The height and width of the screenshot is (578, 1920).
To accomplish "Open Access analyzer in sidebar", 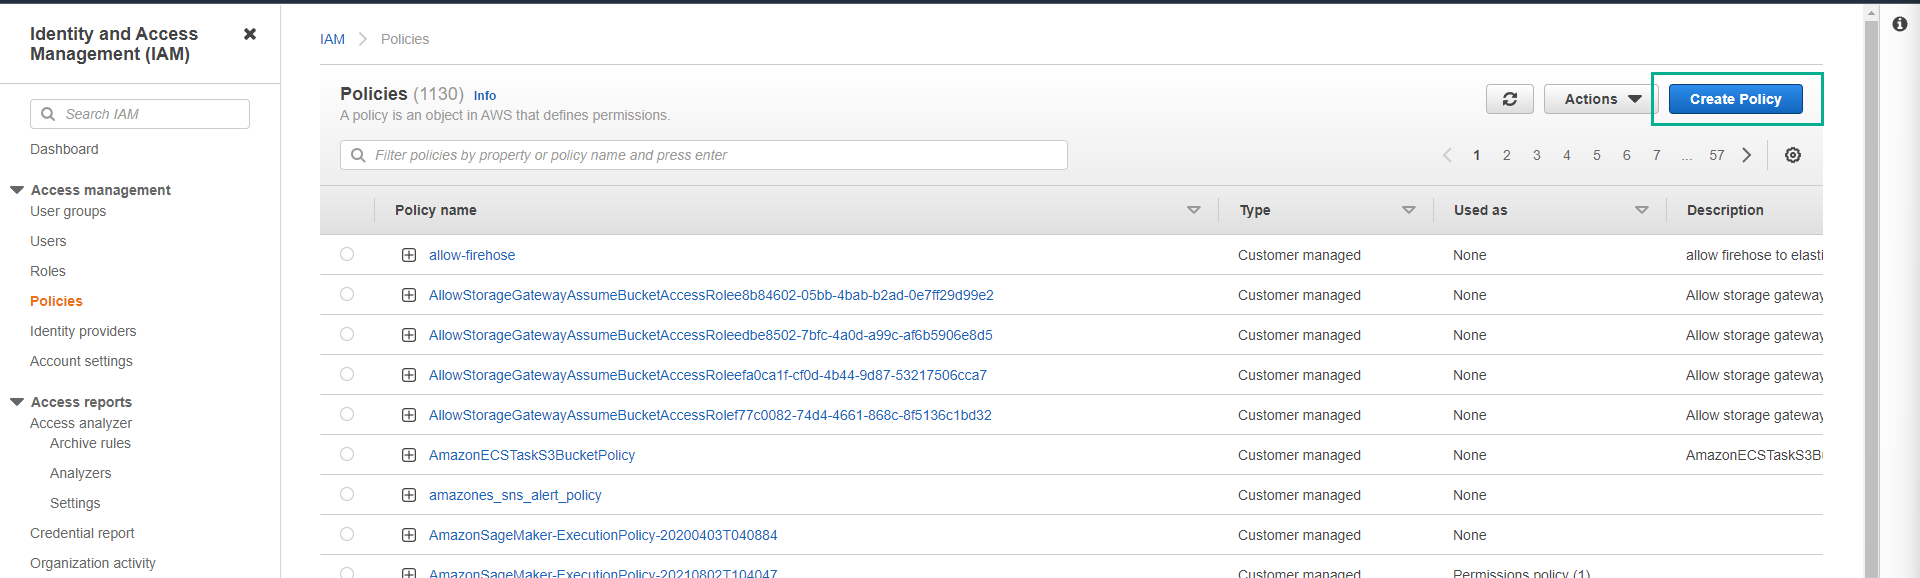I will (x=81, y=423).
